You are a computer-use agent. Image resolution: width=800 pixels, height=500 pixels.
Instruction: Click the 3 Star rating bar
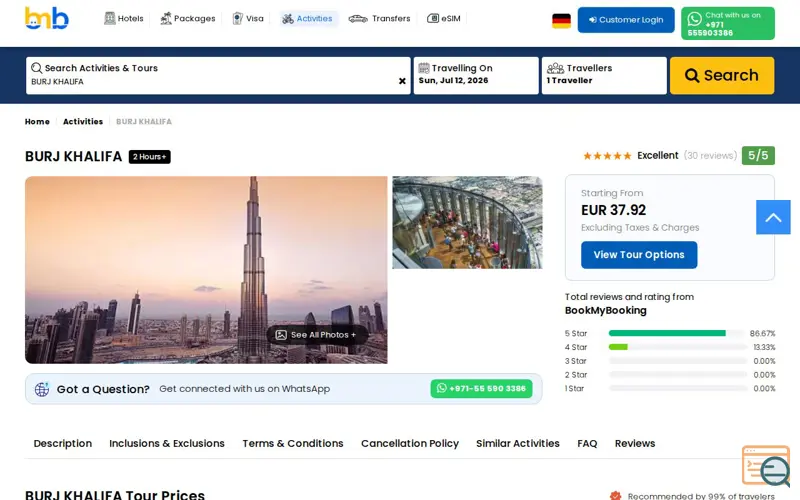[x=678, y=361]
